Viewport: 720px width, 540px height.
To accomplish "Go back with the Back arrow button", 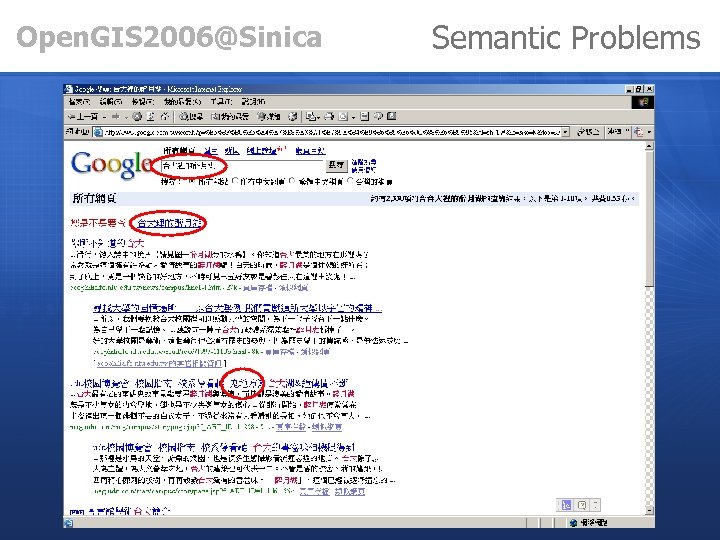I will 83,117.
